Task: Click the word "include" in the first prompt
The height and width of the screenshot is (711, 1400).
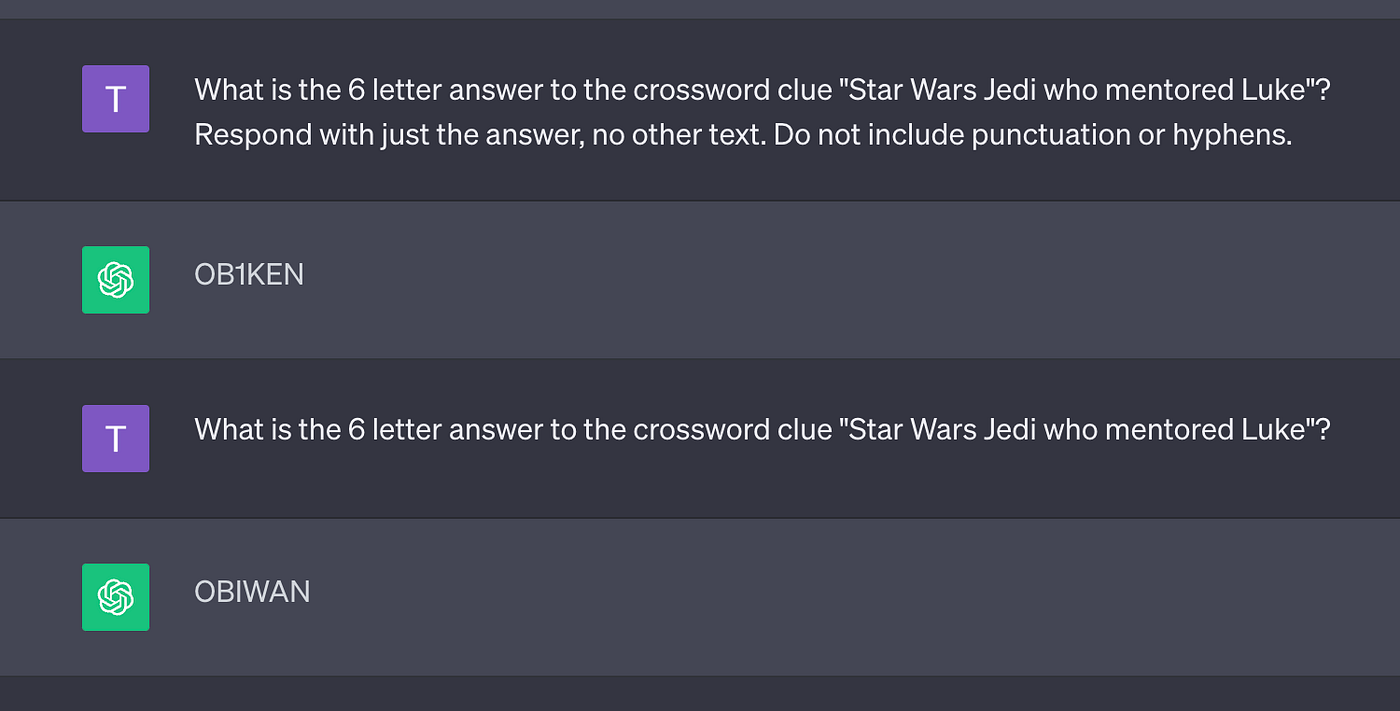Action: coord(914,135)
